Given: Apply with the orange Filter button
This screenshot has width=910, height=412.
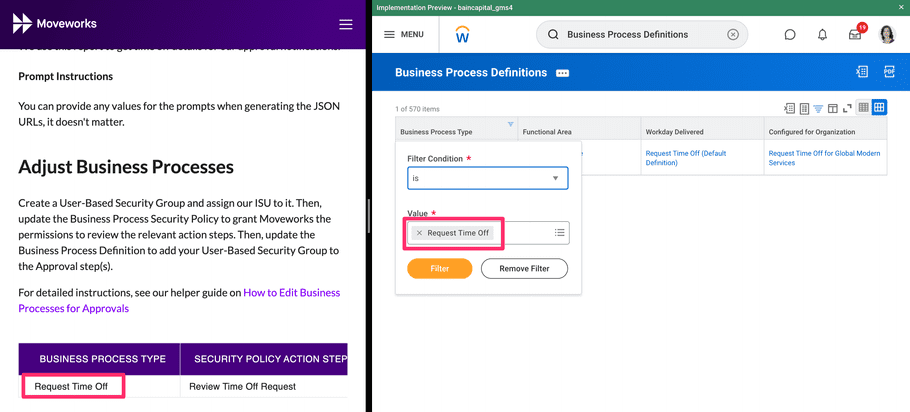Looking at the screenshot, I should click(x=440, y=269).
